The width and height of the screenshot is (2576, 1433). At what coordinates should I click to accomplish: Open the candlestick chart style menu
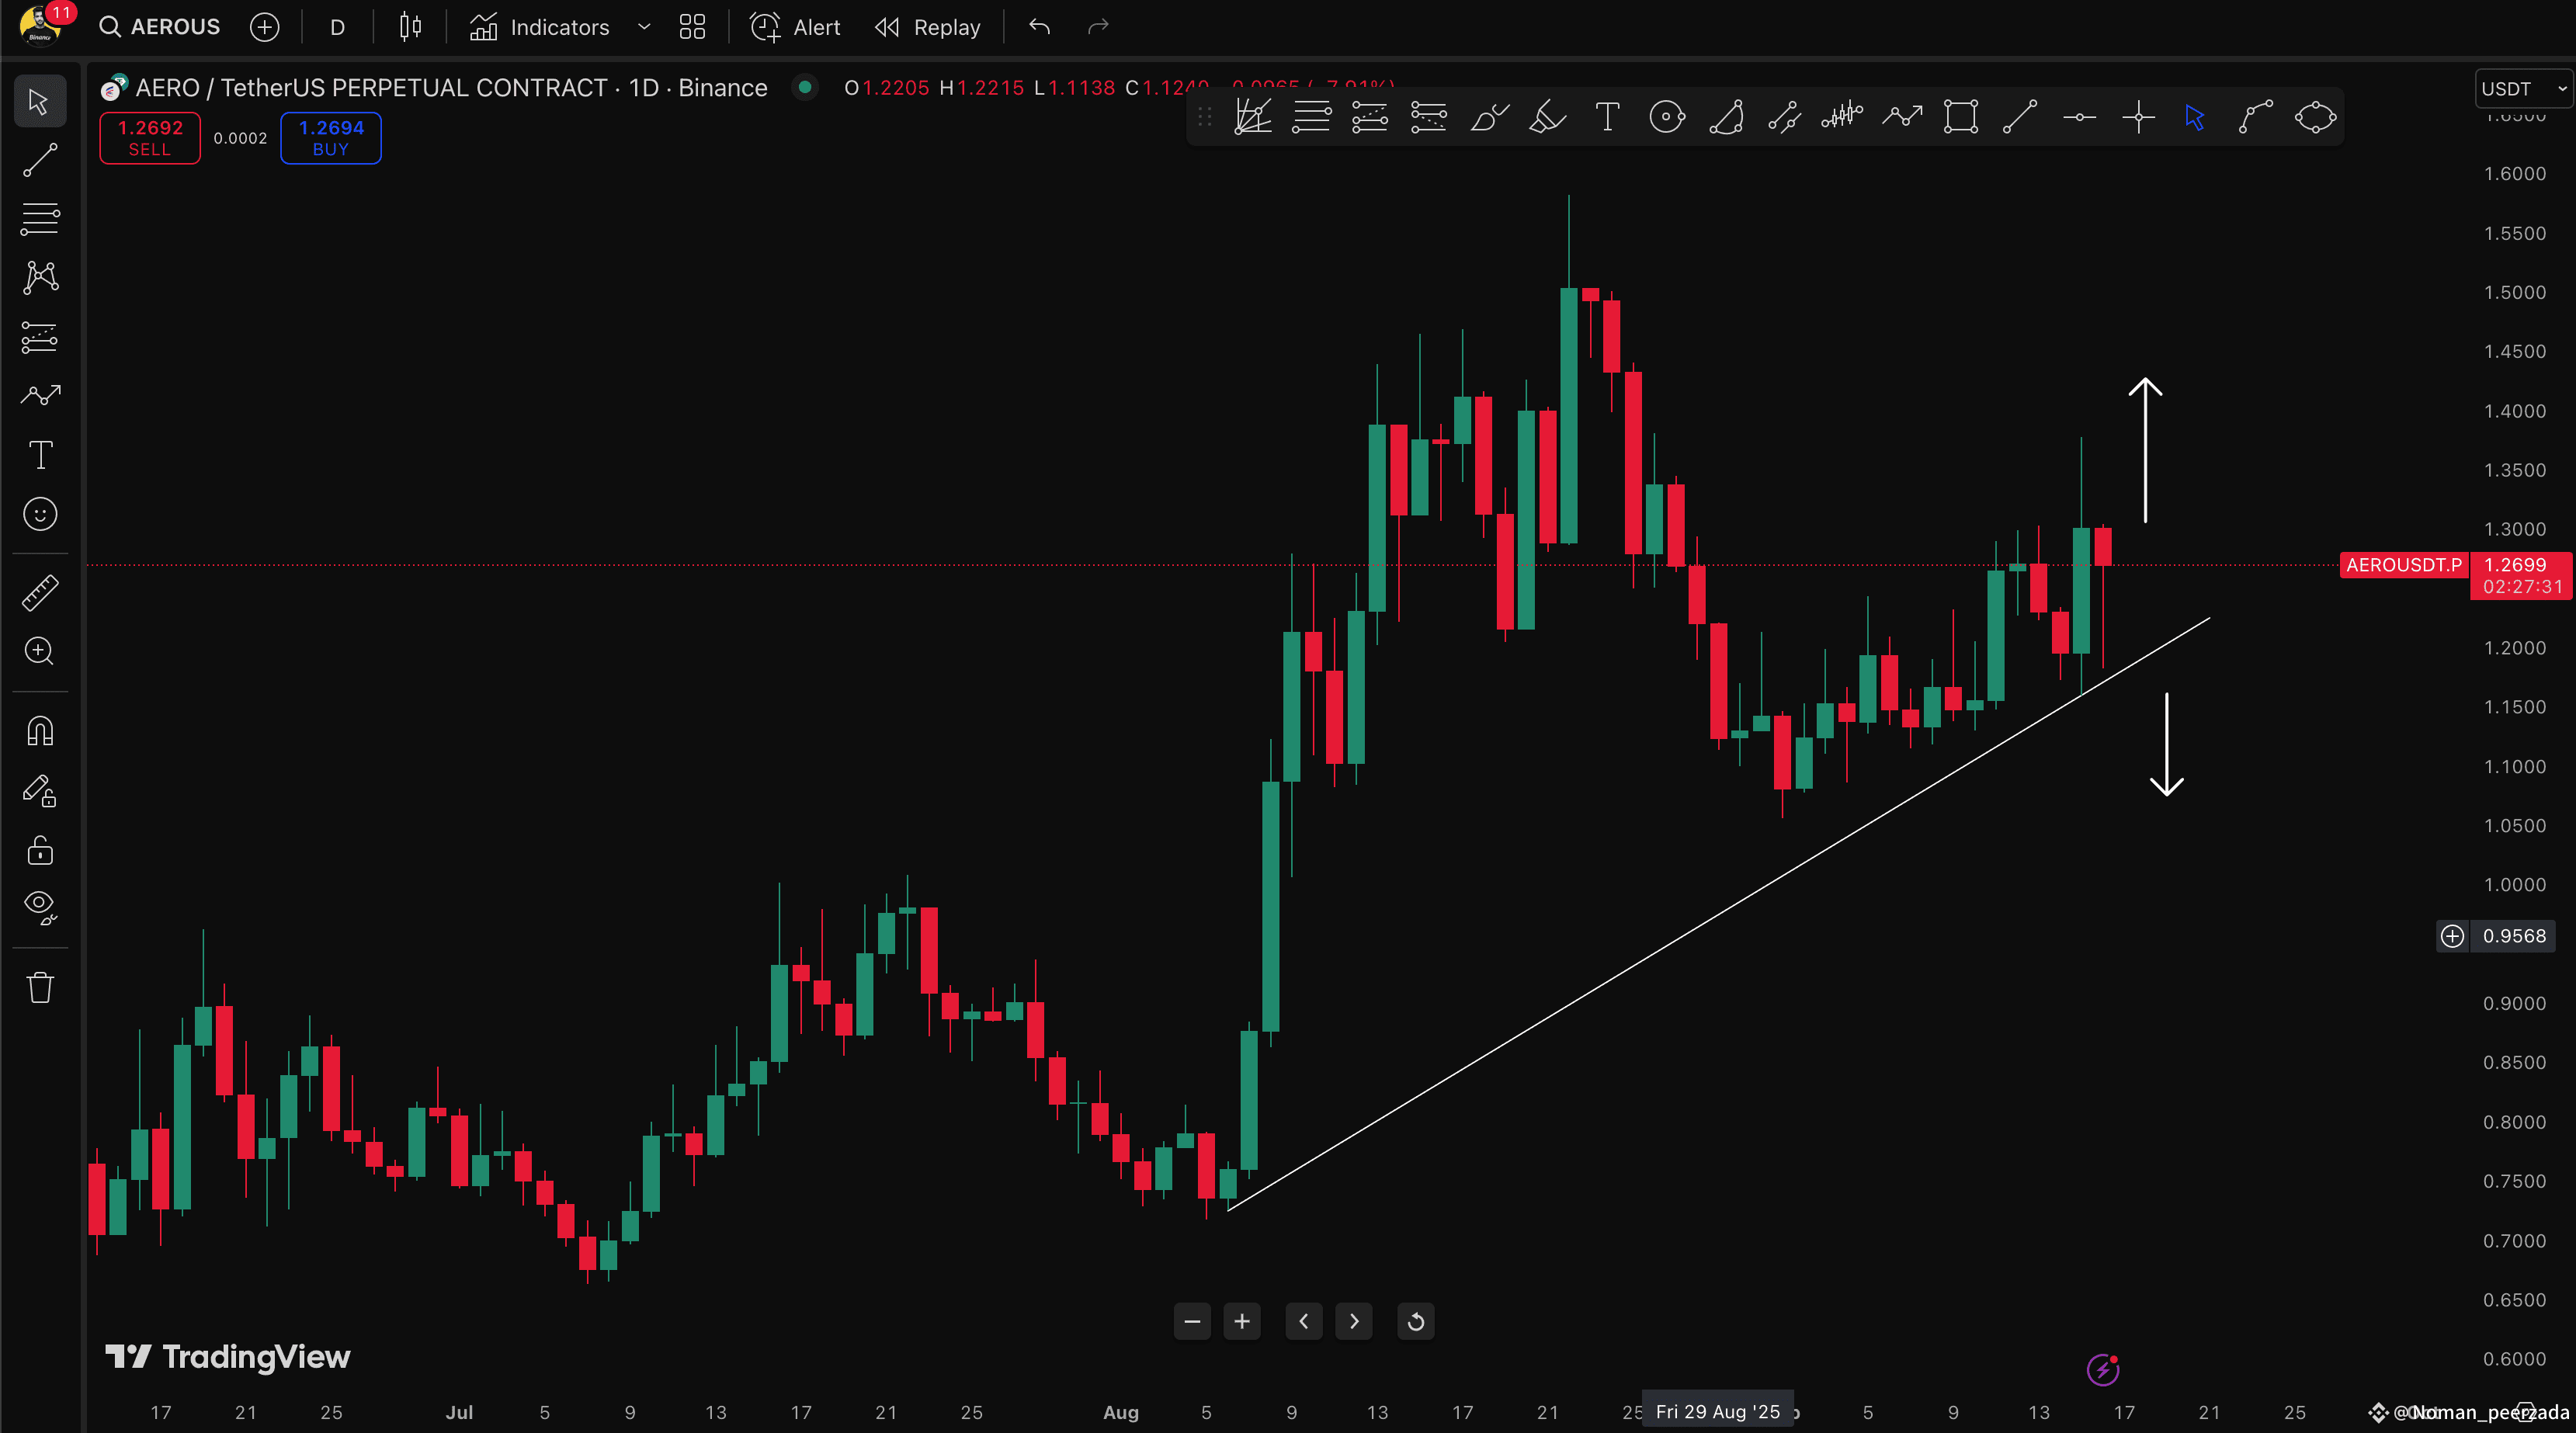pyautogui.click(x=410, y=27)
